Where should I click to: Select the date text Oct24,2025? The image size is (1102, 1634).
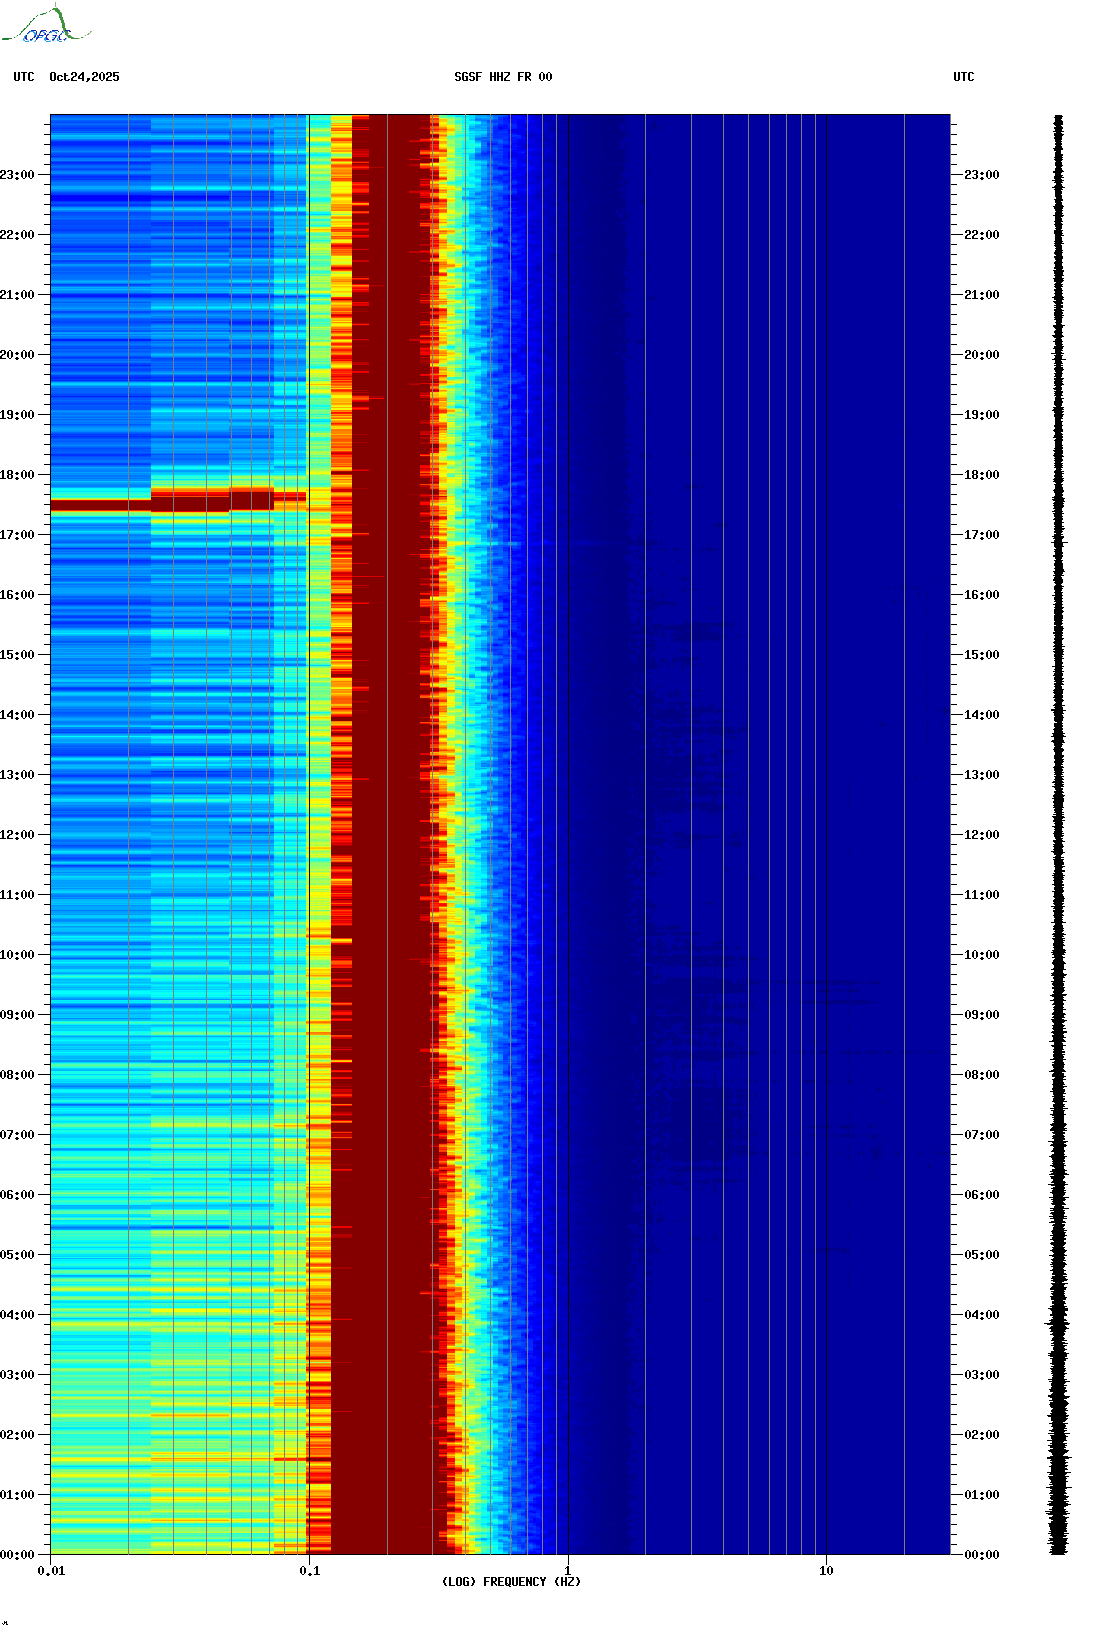pyautogui.click(x=84, y=77)
